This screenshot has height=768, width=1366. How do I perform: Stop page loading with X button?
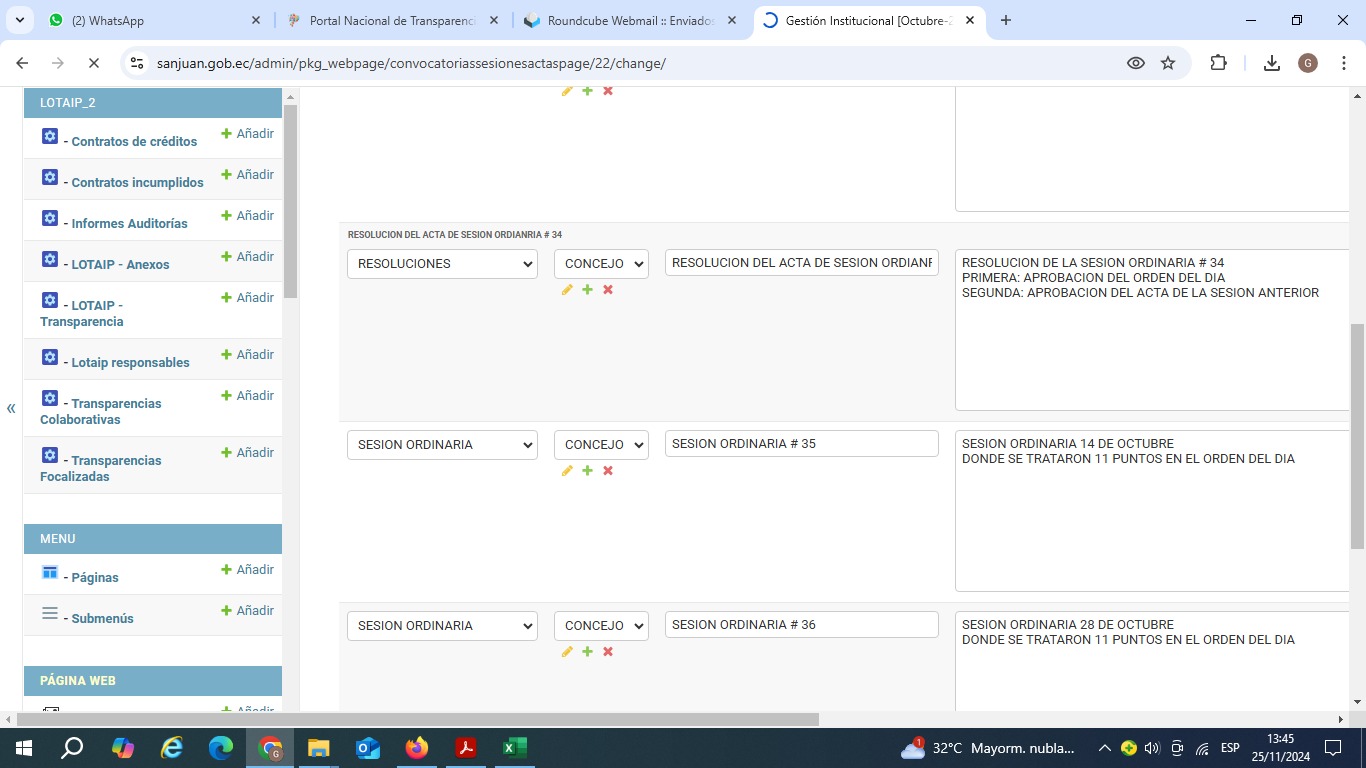93,63
